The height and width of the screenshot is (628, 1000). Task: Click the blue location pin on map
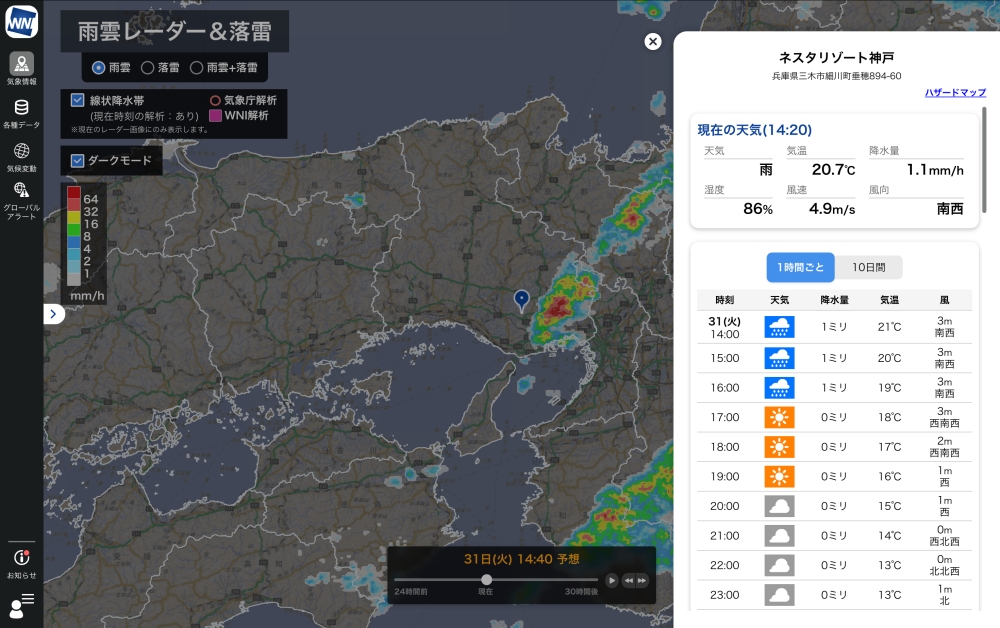click(x=521, y=299)
